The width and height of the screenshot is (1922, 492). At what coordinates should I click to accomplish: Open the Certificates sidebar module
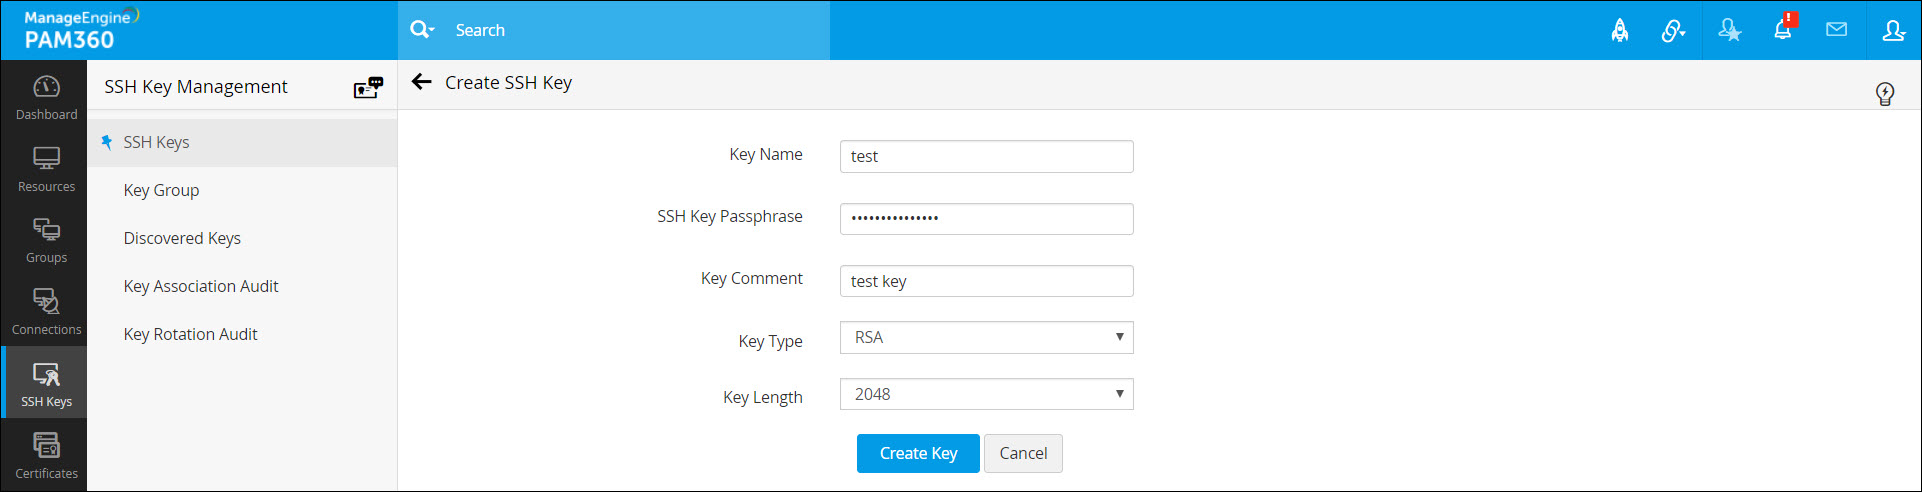pyautogui.click(x=46, y=455)
